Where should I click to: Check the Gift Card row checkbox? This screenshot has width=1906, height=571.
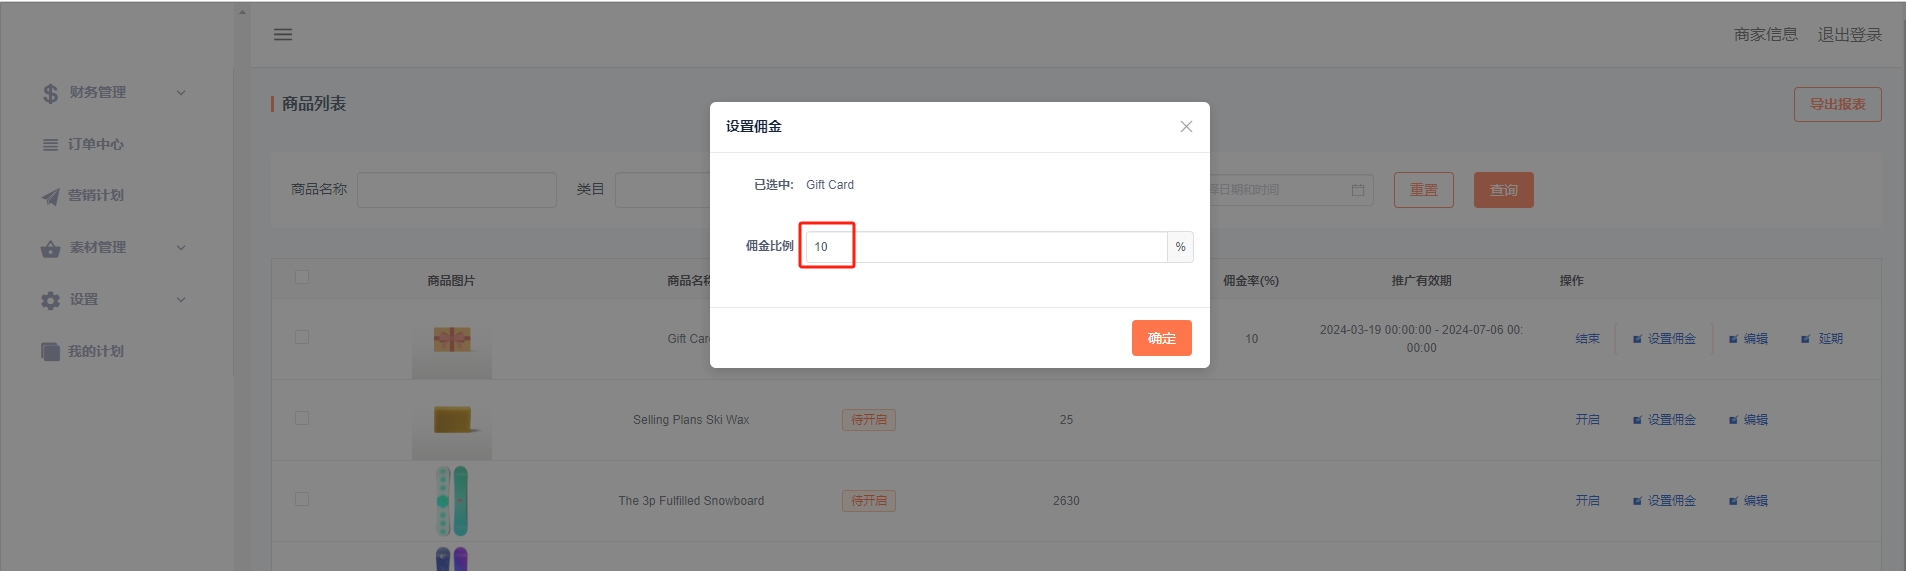[x=302, y=337]
